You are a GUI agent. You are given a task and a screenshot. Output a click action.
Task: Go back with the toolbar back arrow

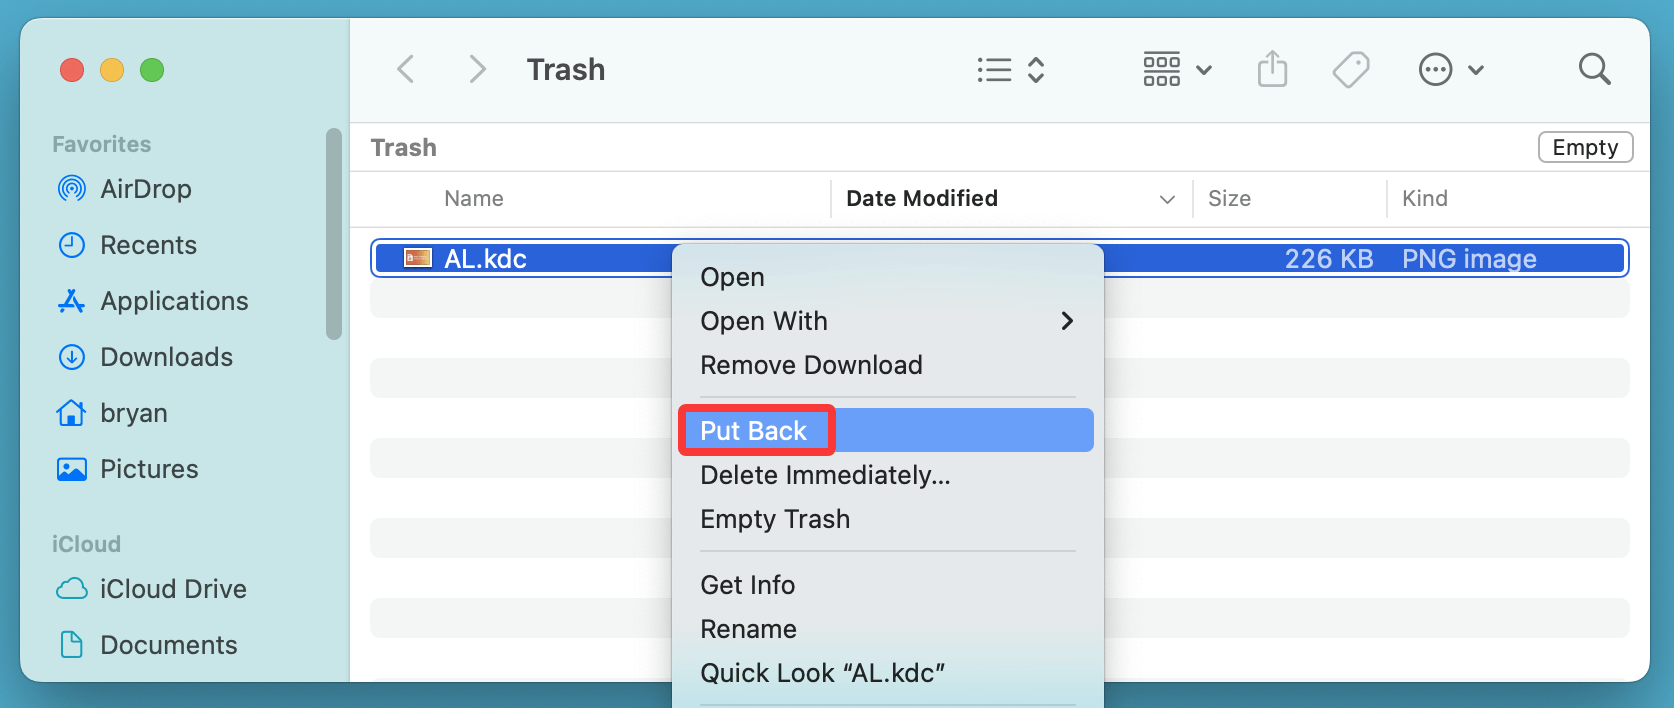[x=405, y=69]
